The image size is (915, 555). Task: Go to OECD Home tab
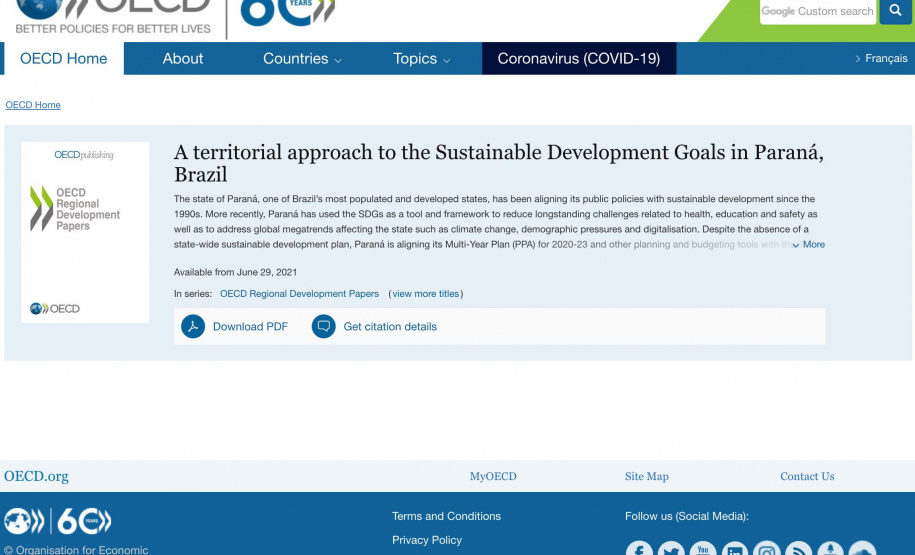click(64, 58)
